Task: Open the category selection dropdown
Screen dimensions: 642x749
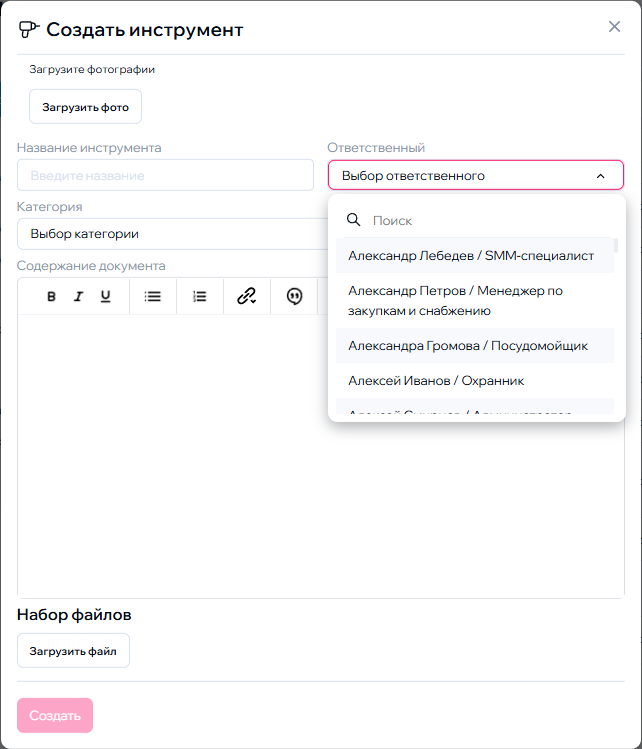Action: [x=170, y=234]
